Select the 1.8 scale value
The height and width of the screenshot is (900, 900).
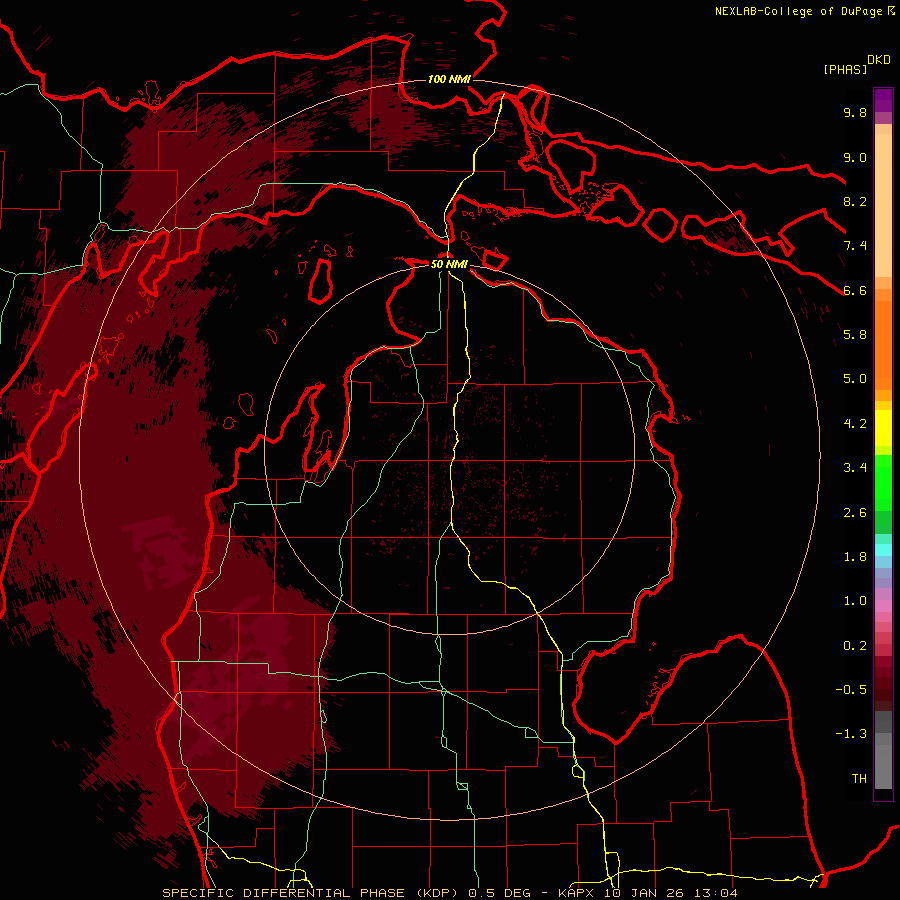click(x=855, y=557)
